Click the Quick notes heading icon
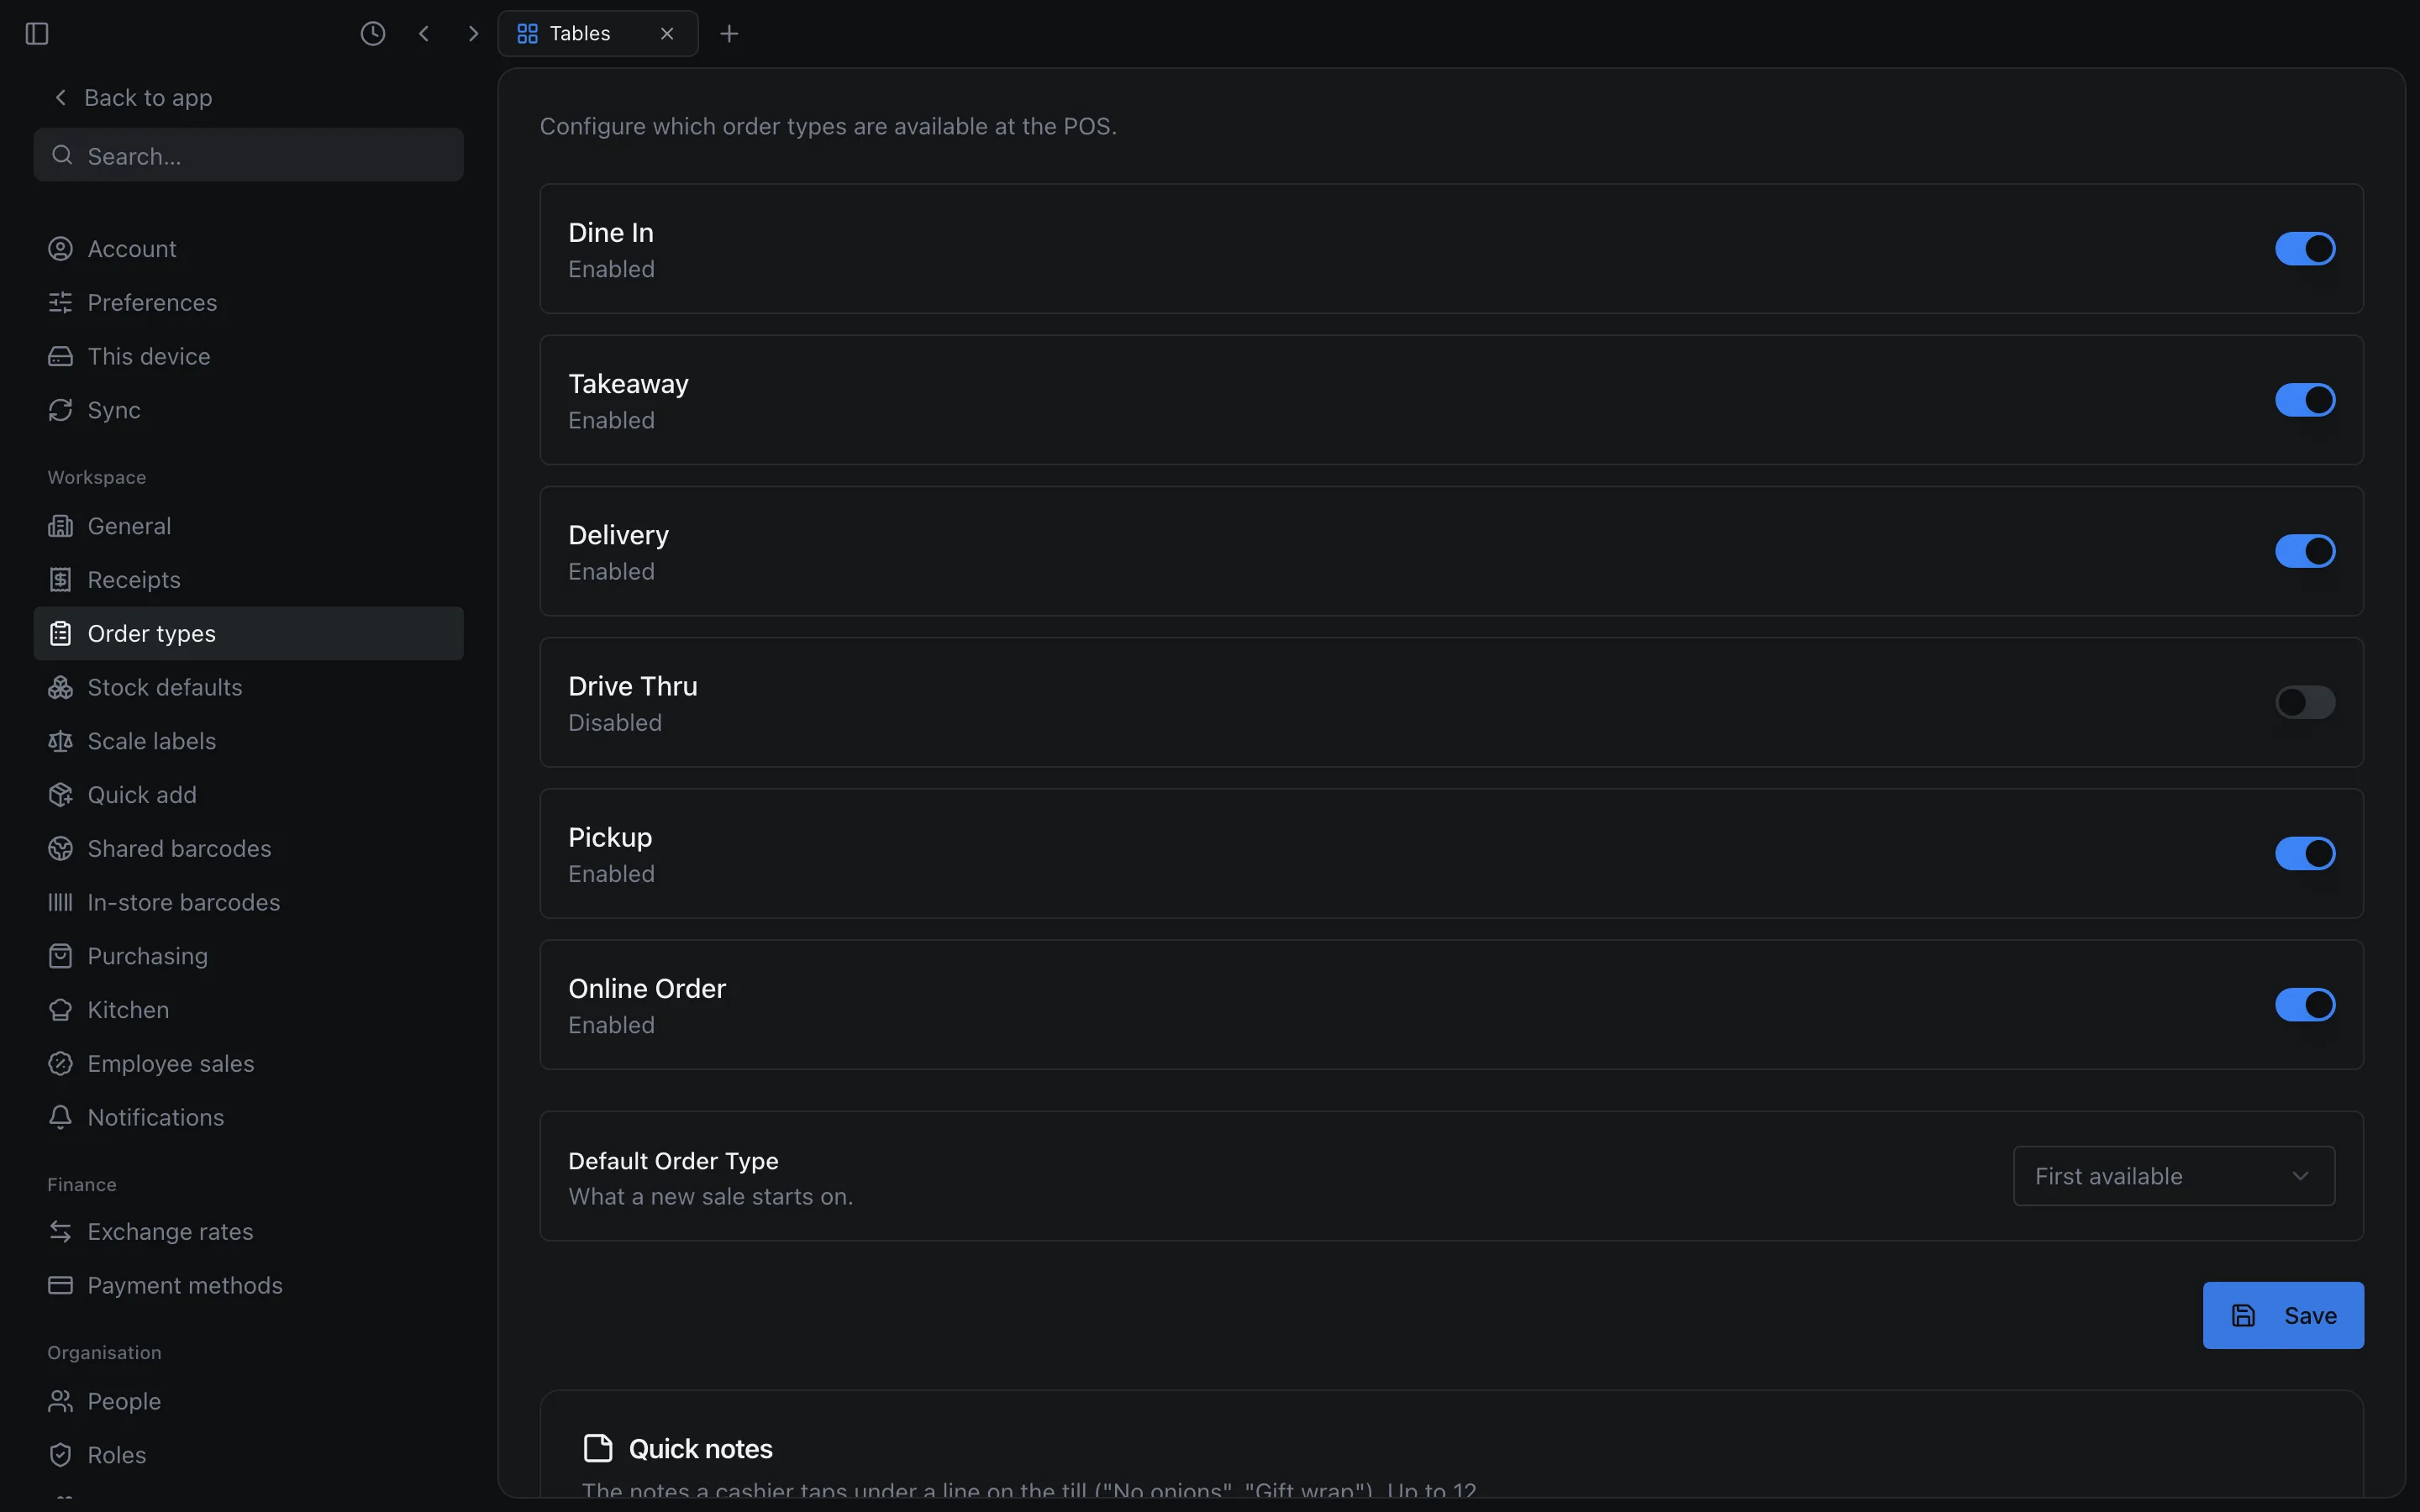 tap(598, 1449)
